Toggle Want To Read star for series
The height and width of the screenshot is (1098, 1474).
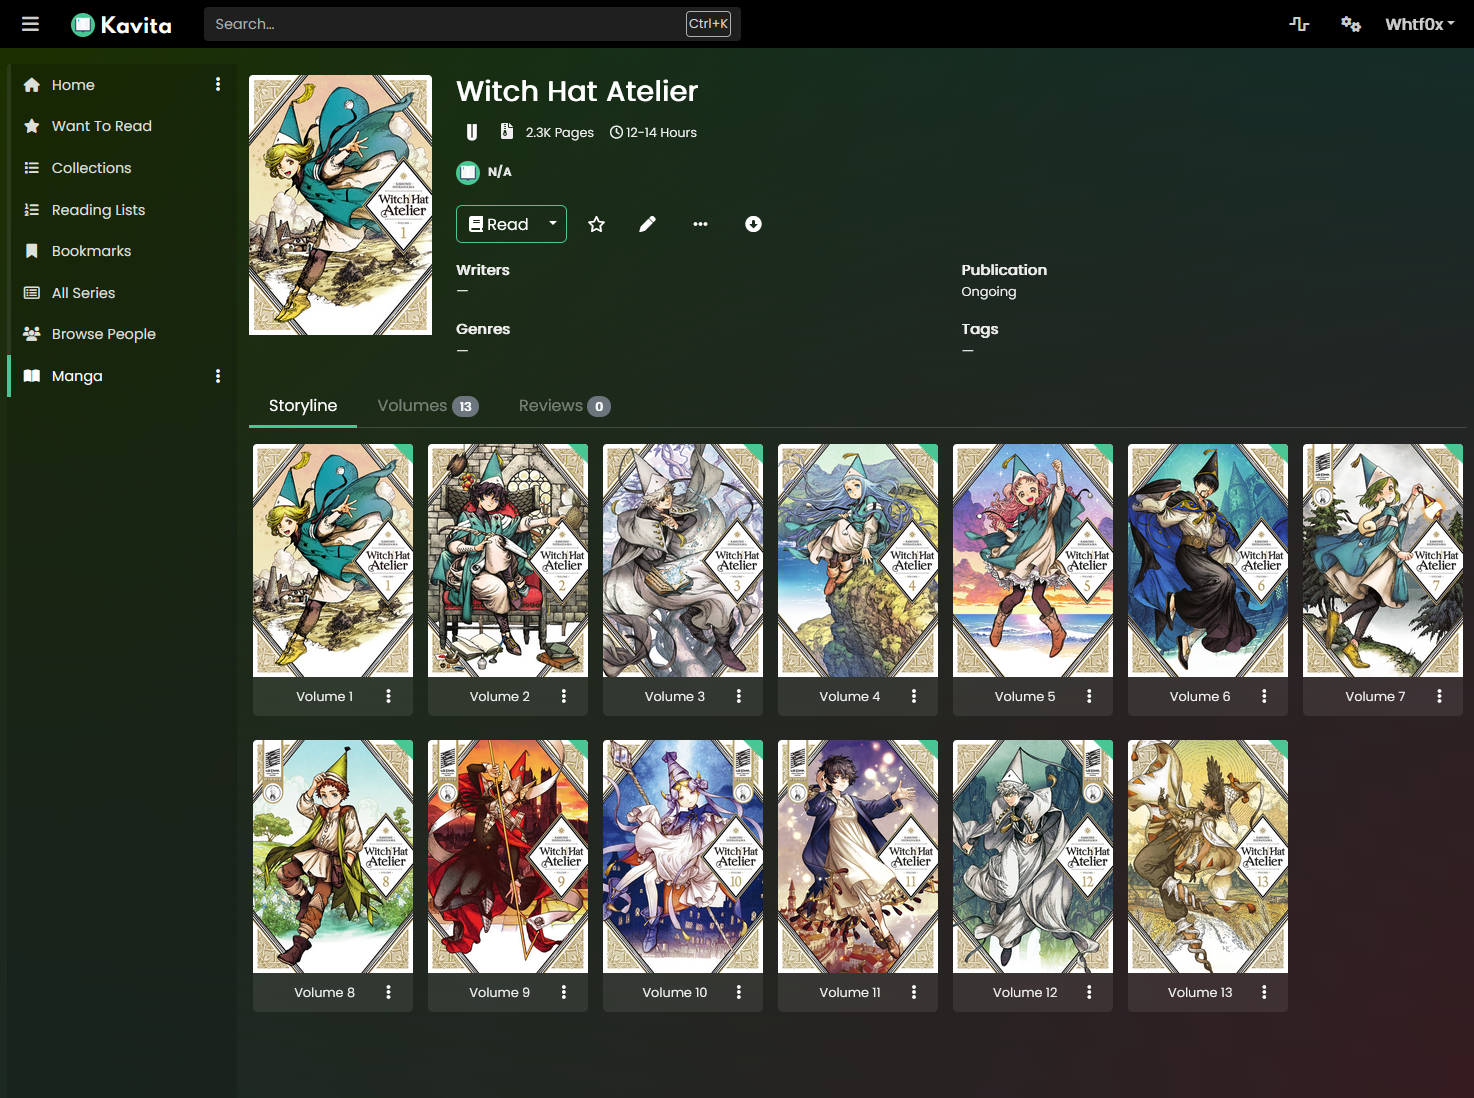point(596,224)
